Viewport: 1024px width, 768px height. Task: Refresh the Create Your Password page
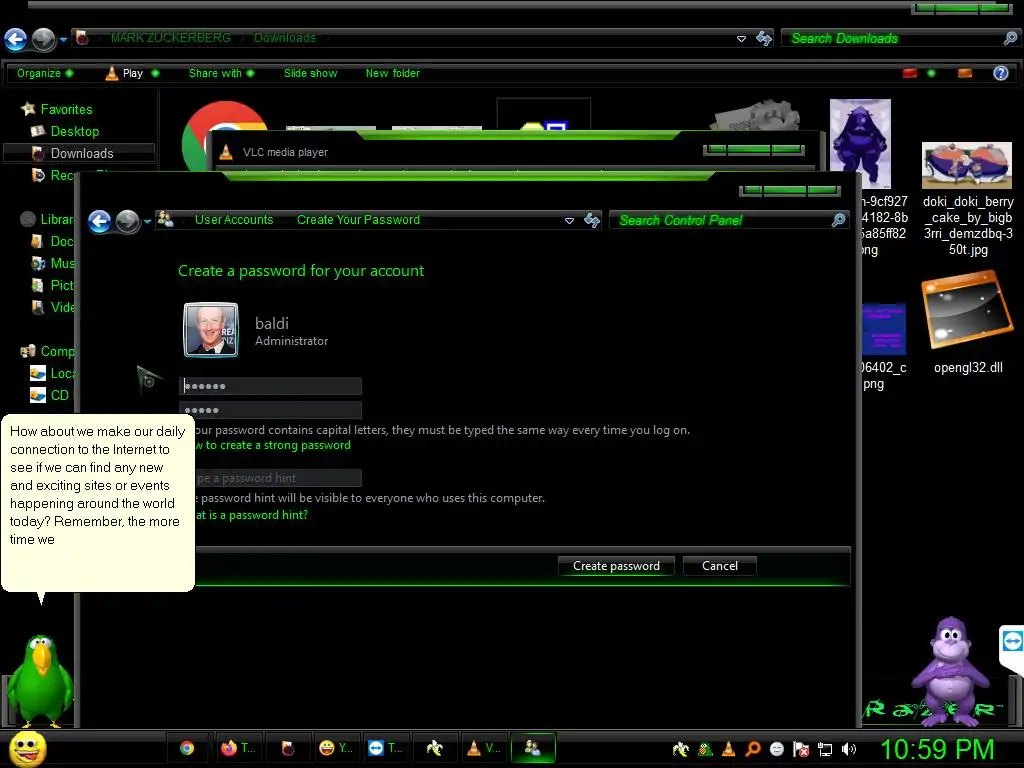592,221
